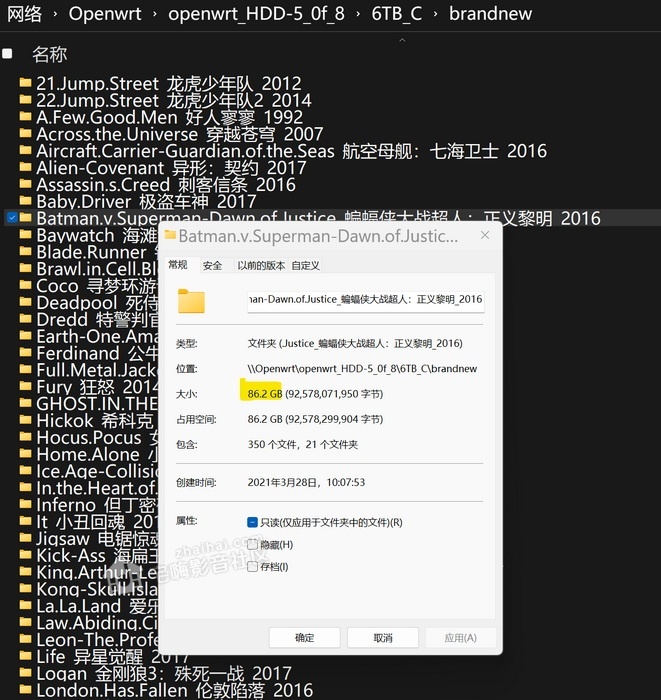Screen dimensions: 661x700
Task: Go to Openwrt in the breadcrumb
Action: coord(105,14)
